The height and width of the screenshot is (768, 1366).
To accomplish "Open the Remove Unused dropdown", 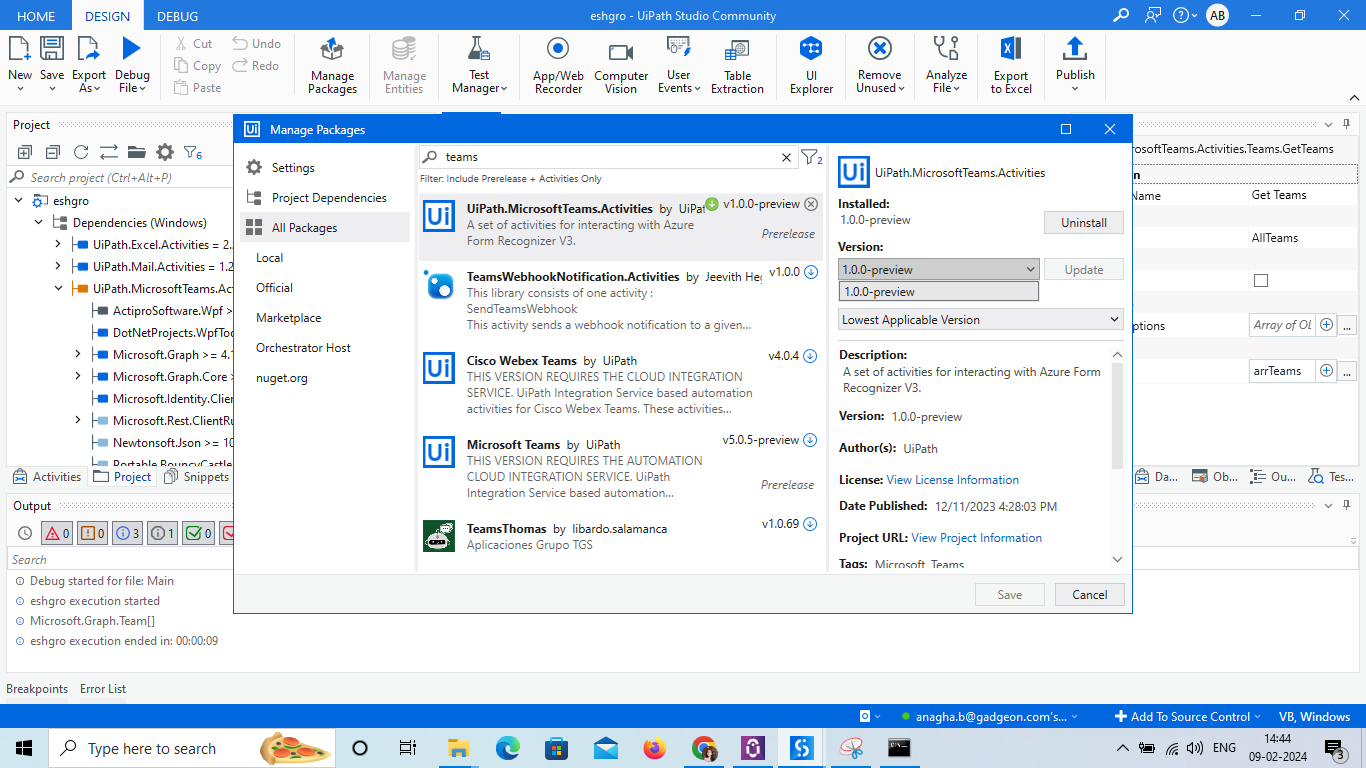I will [x=880, y=66].
